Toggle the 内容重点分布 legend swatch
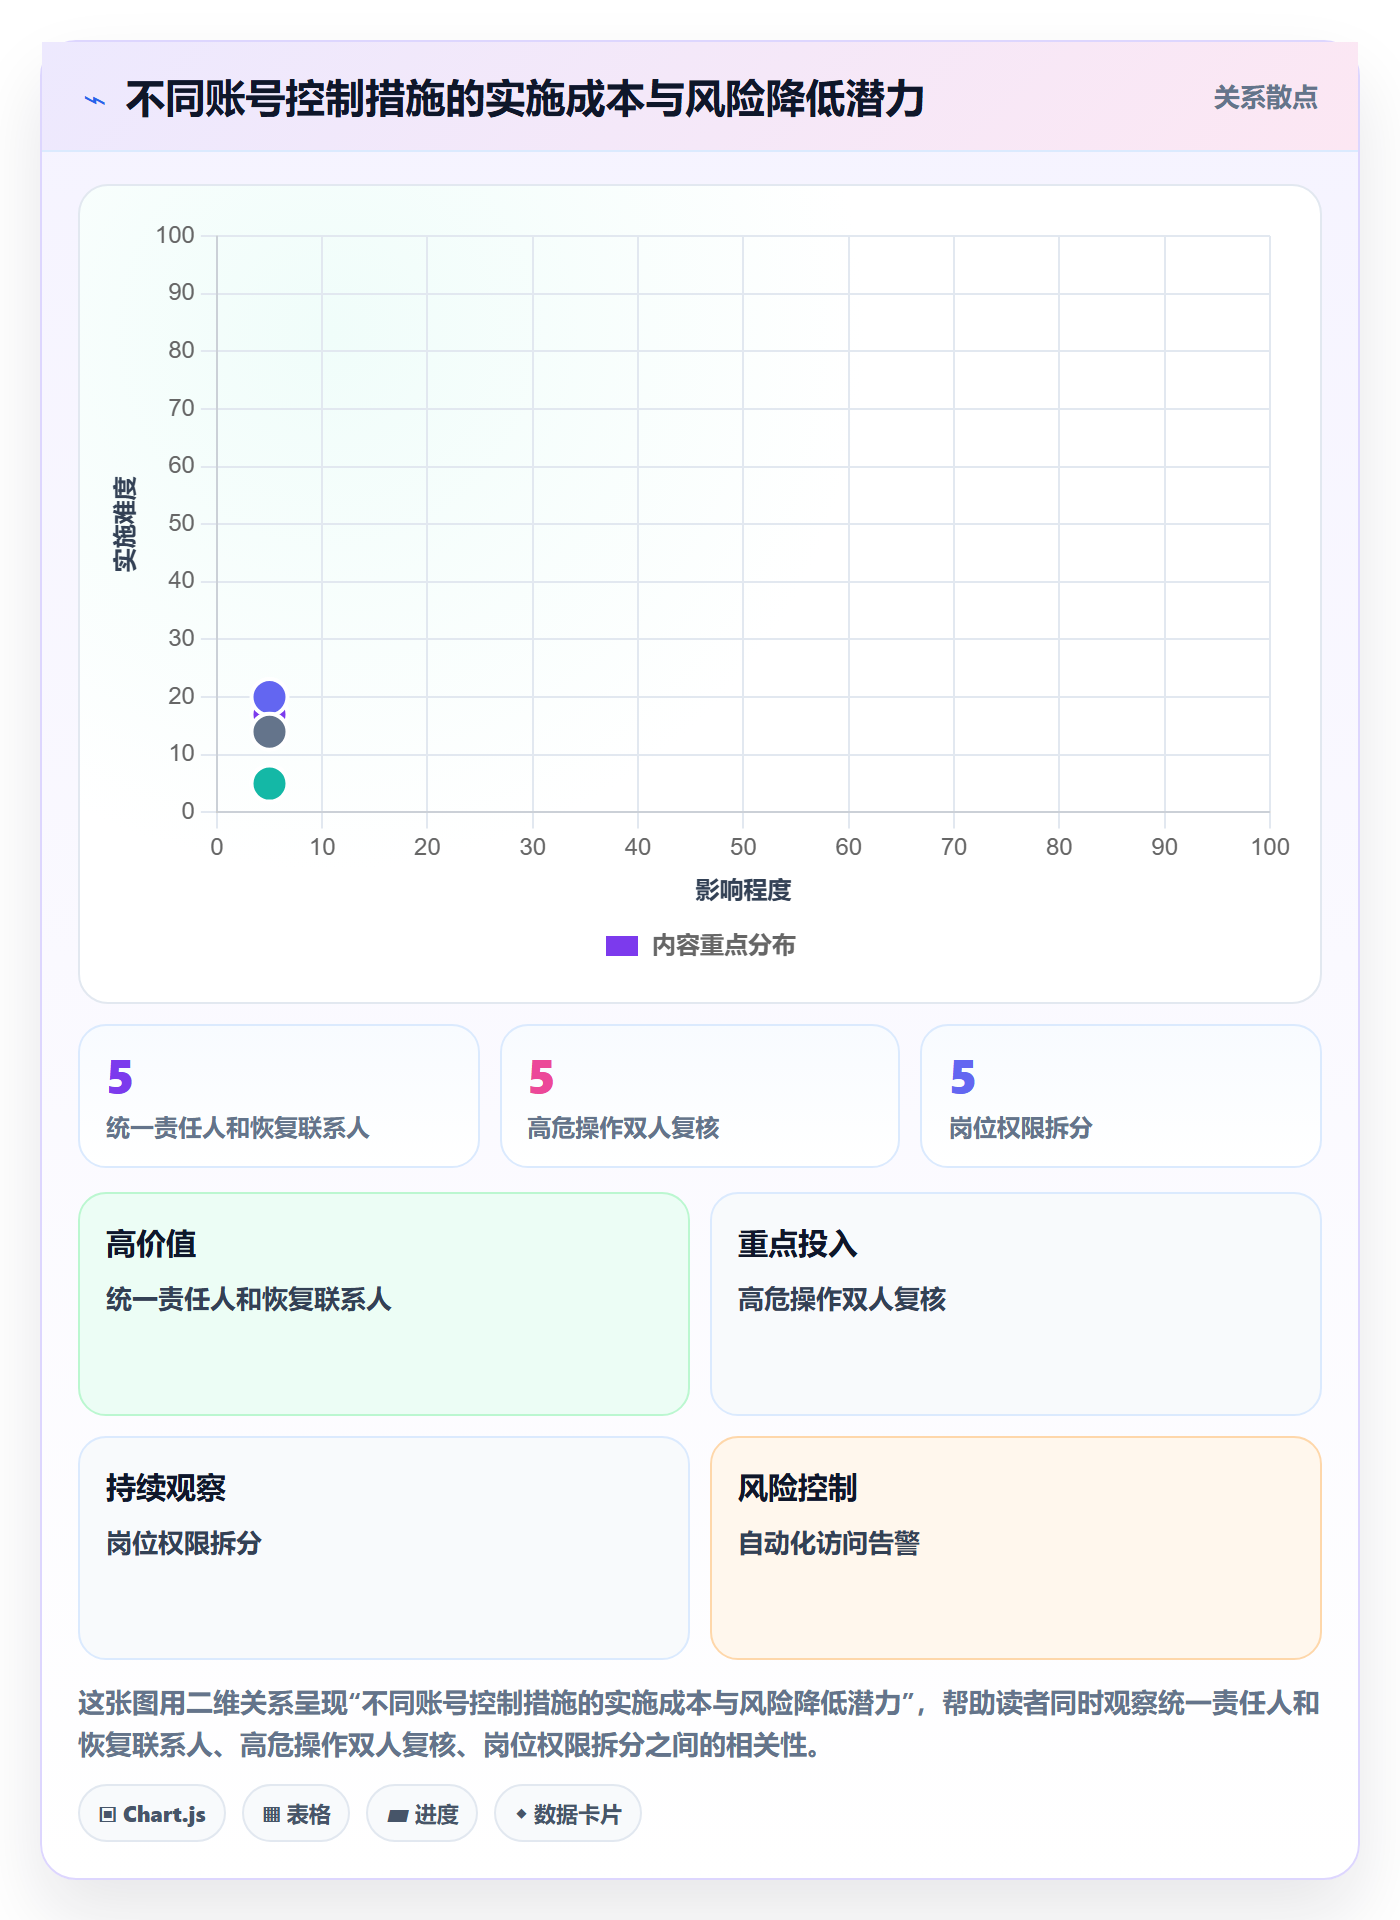 [622, 946]
